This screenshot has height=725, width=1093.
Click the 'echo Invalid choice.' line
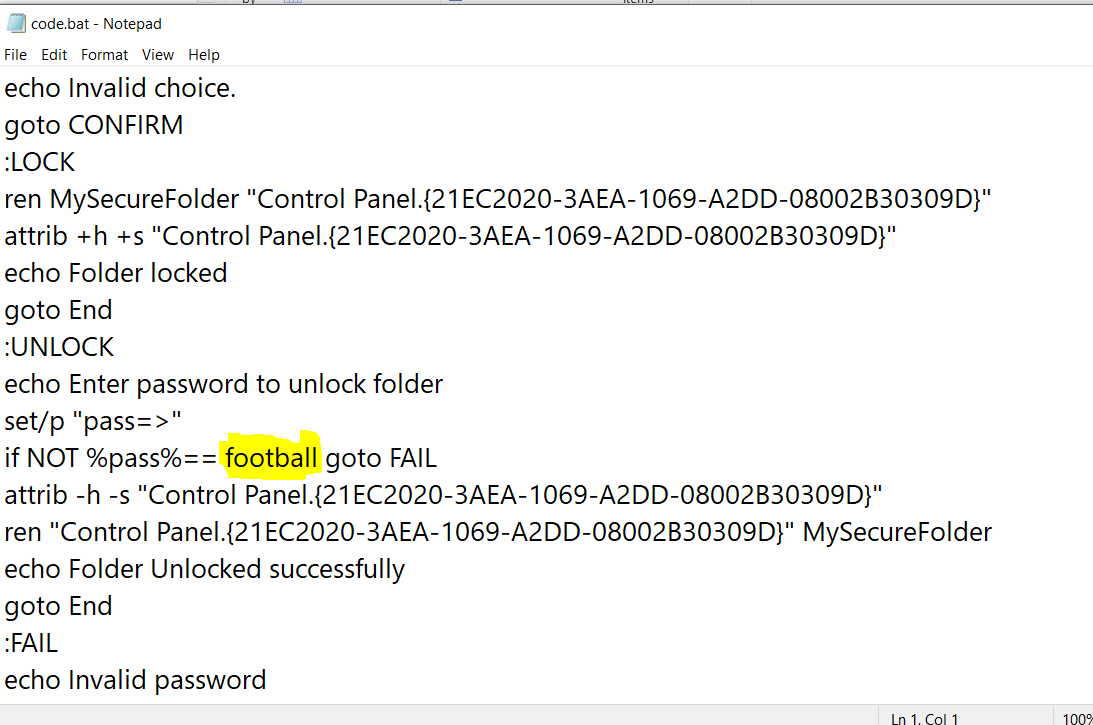[x=120, y=89]
